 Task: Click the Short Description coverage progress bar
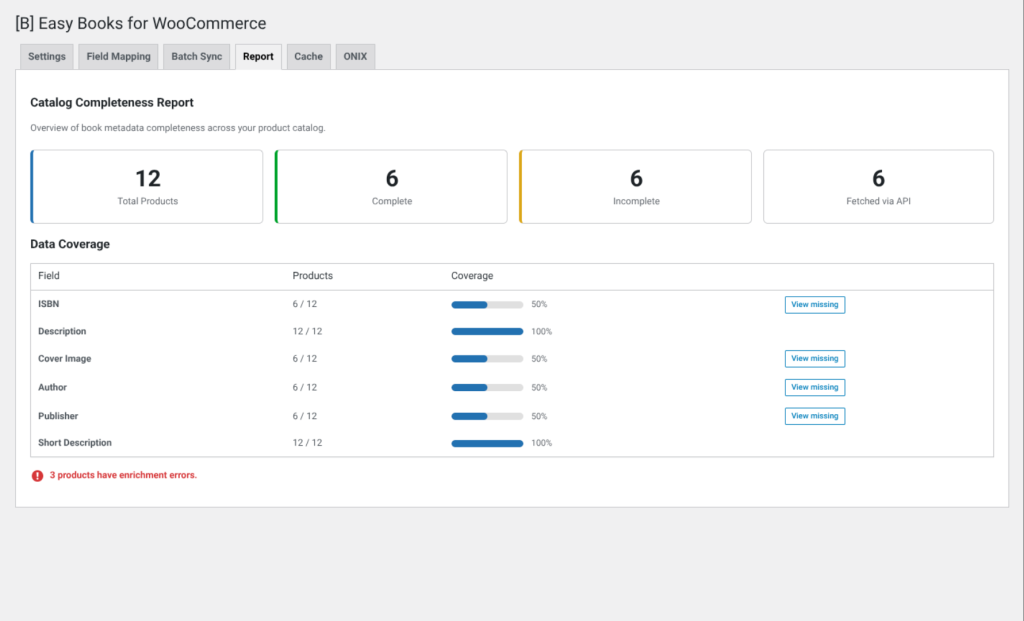[487, 443]
